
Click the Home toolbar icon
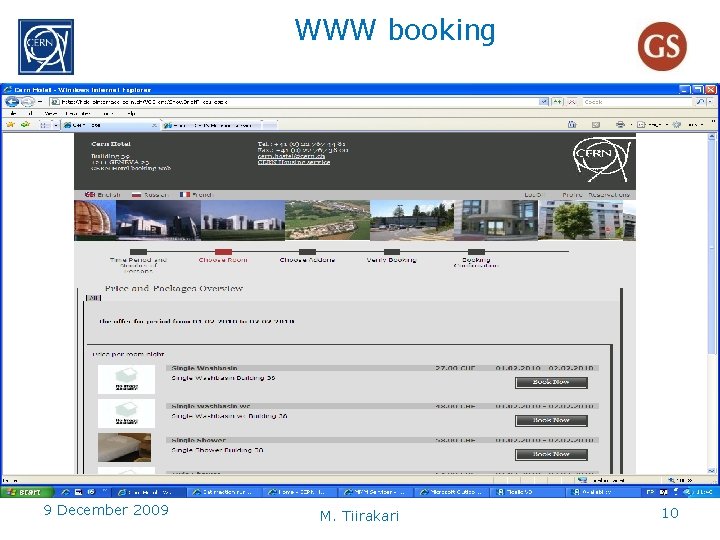[572, 124]
